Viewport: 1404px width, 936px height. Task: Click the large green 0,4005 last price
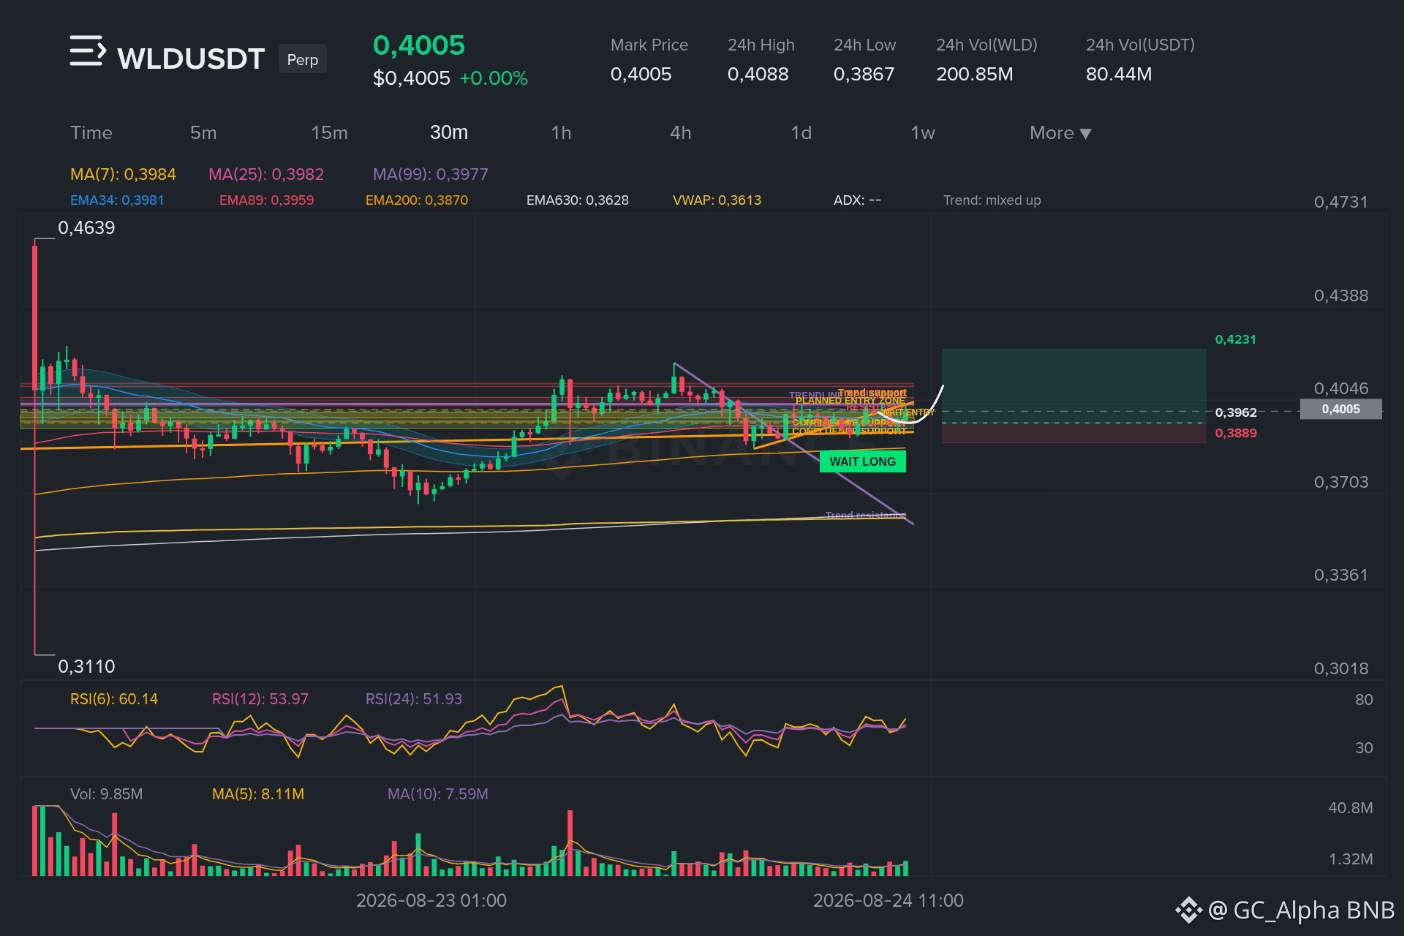pos(419,45)
